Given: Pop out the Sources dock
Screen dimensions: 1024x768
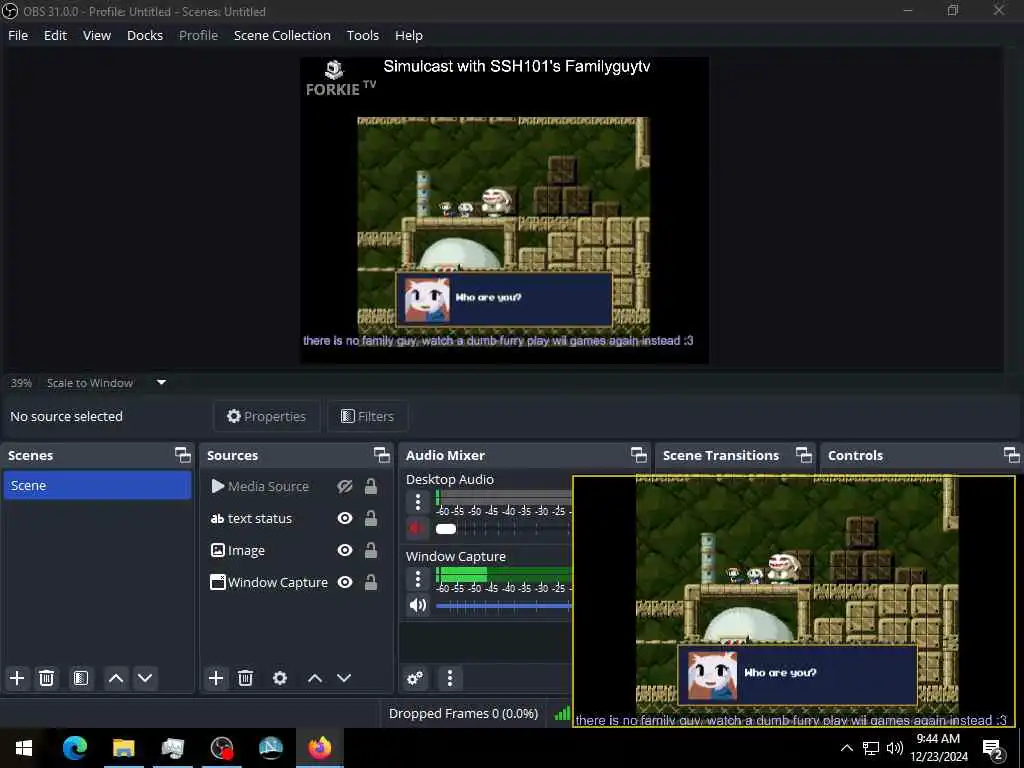Looking at the screenshot, I should coord(381,455).
